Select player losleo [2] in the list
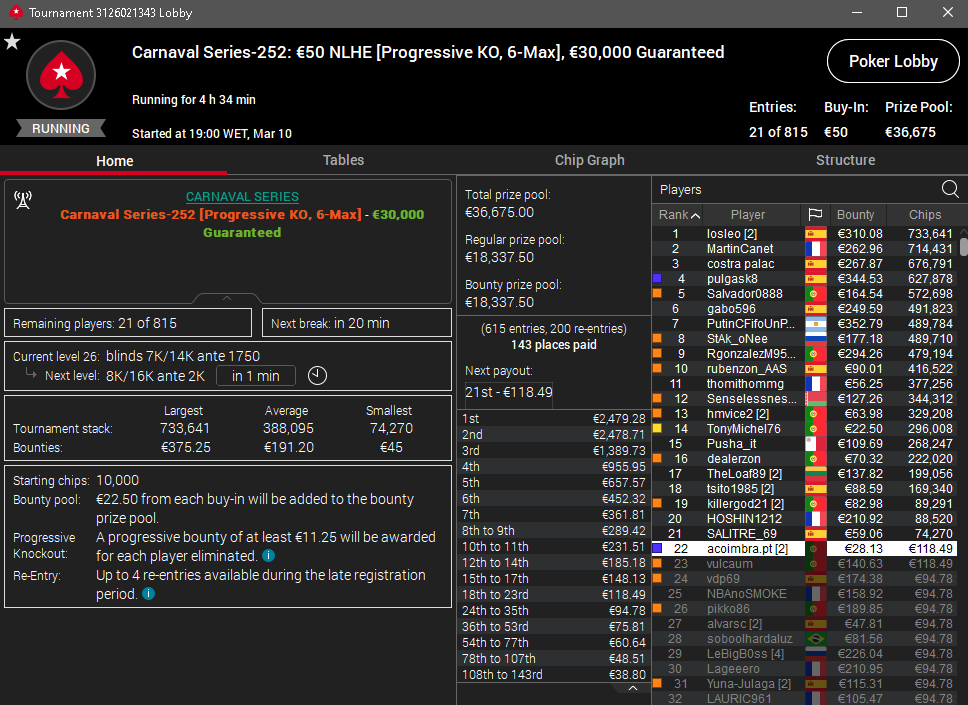This screenshot has height=705, width=968. coord(732,234)
